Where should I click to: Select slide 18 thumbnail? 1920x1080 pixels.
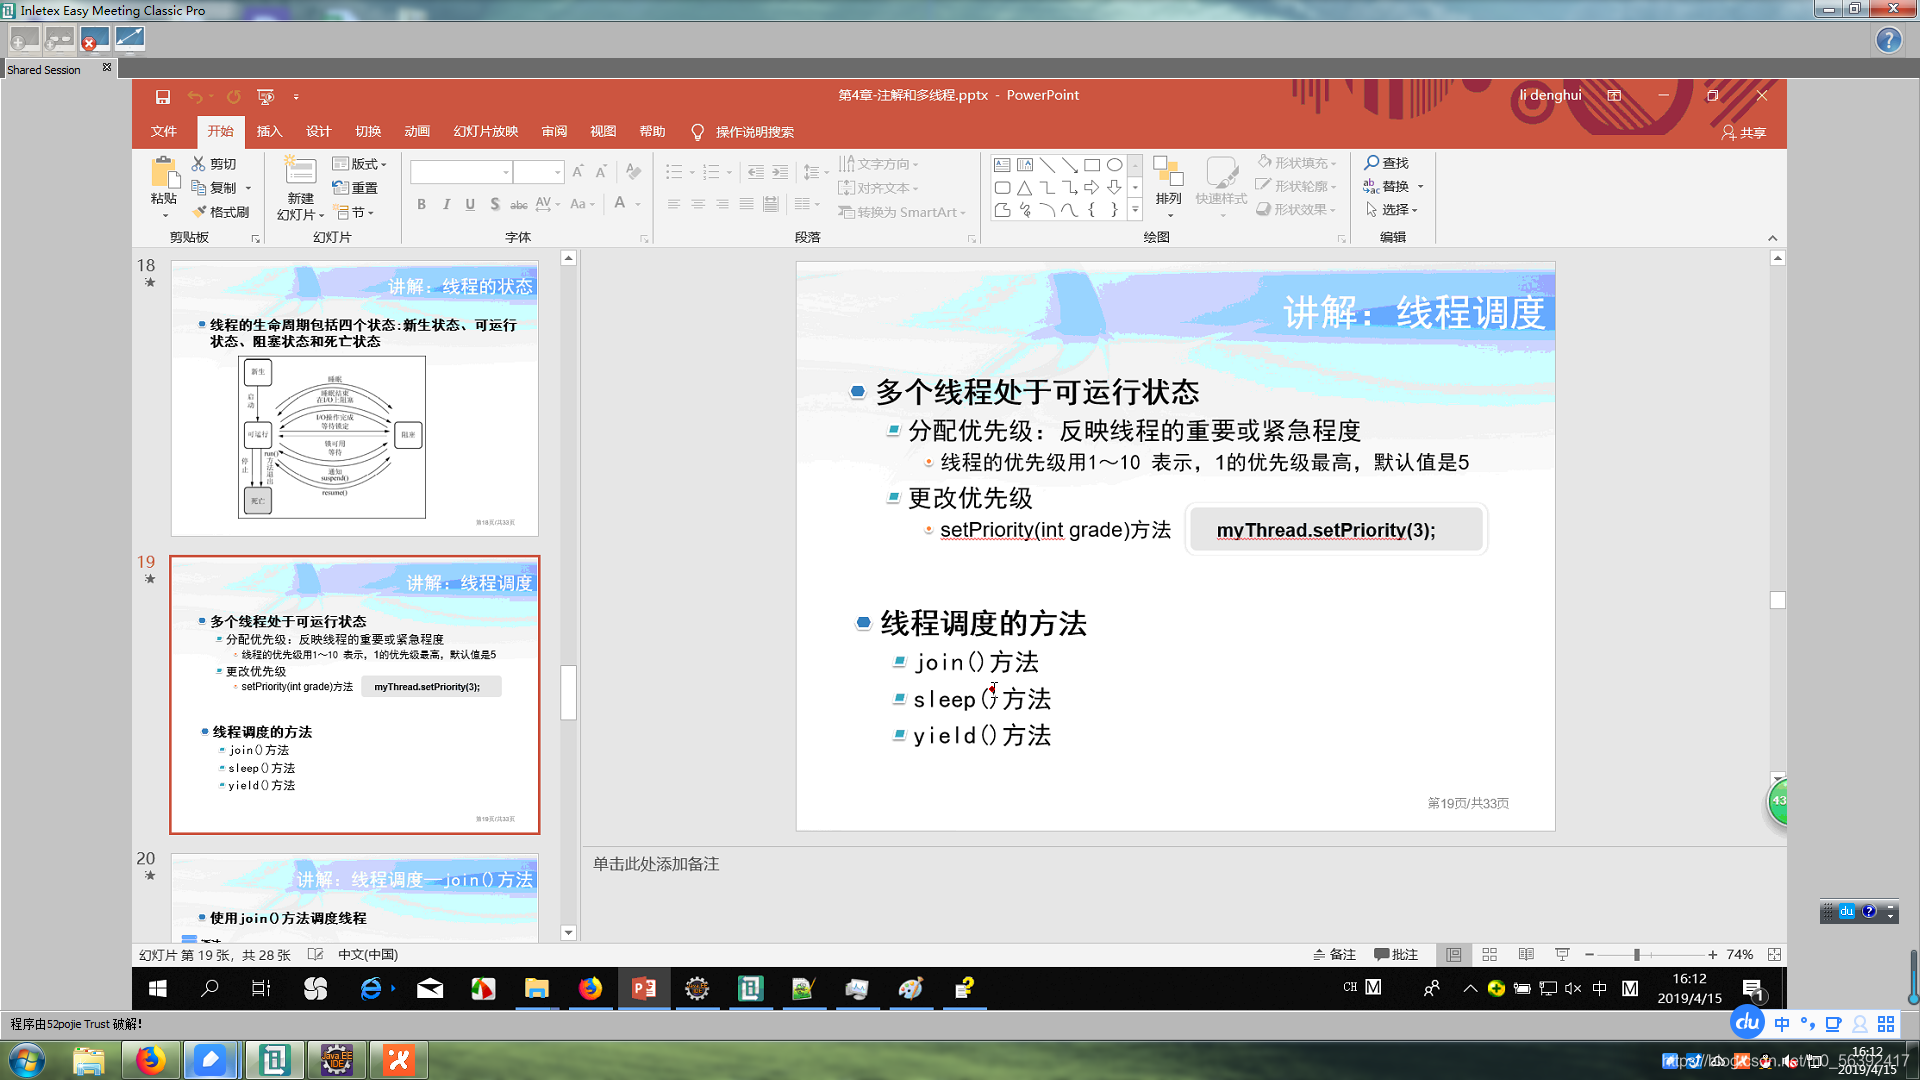tap(354, 398)
